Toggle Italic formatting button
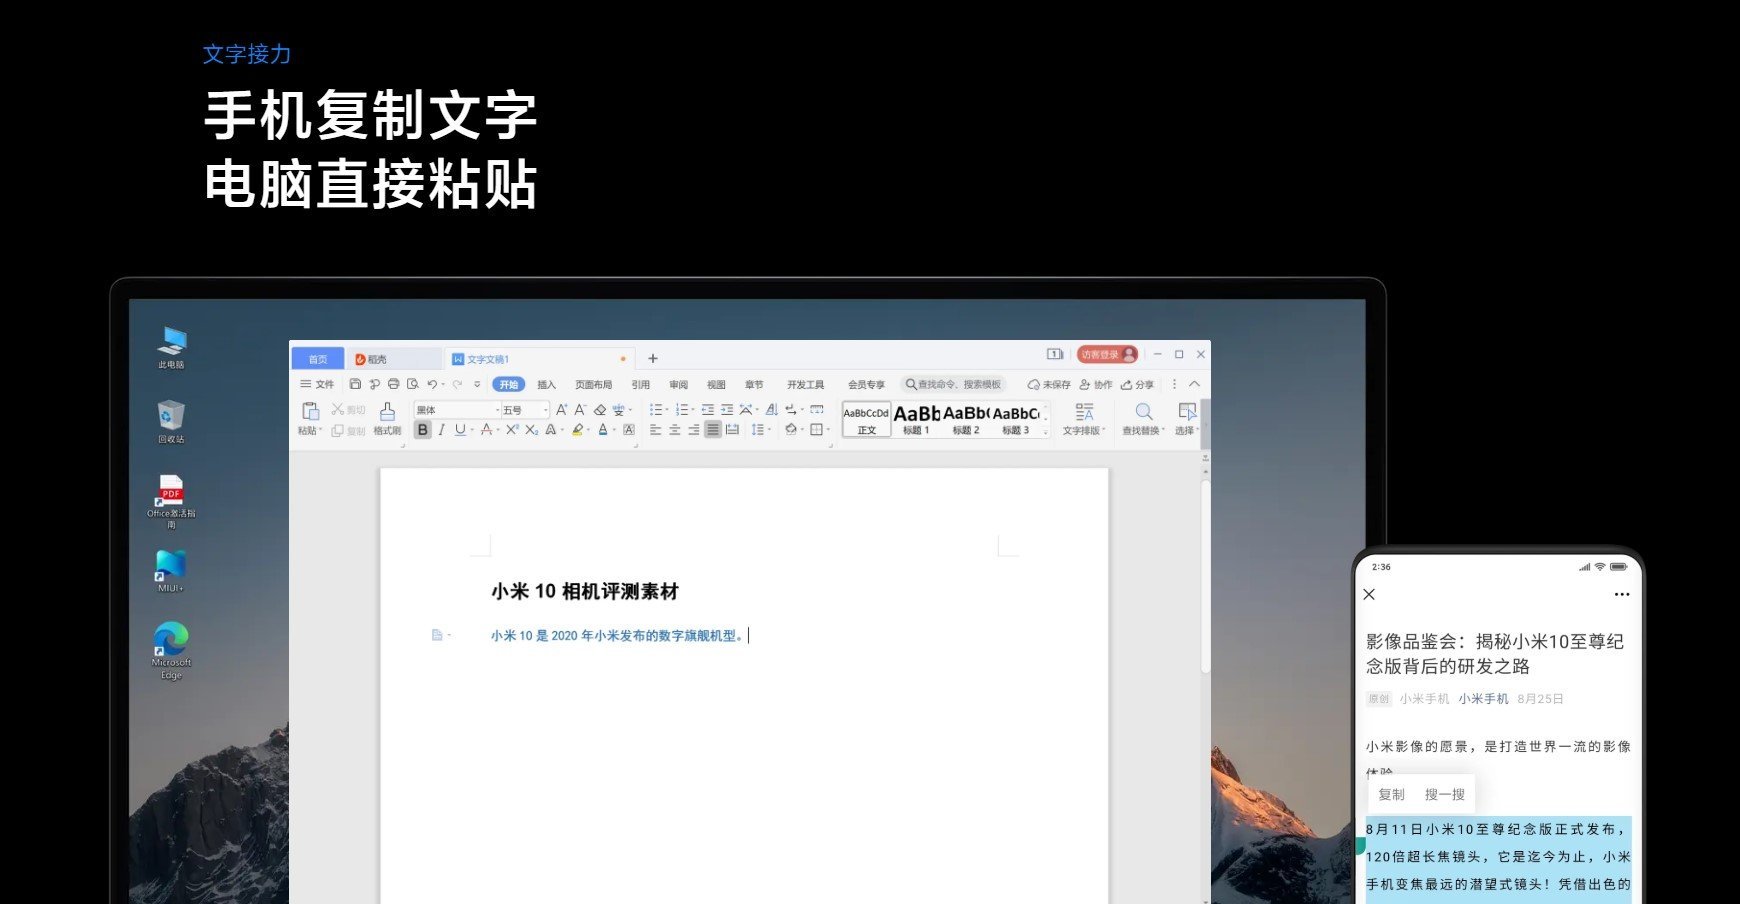This screenshot has height=904, width=1740. point(441,430)
